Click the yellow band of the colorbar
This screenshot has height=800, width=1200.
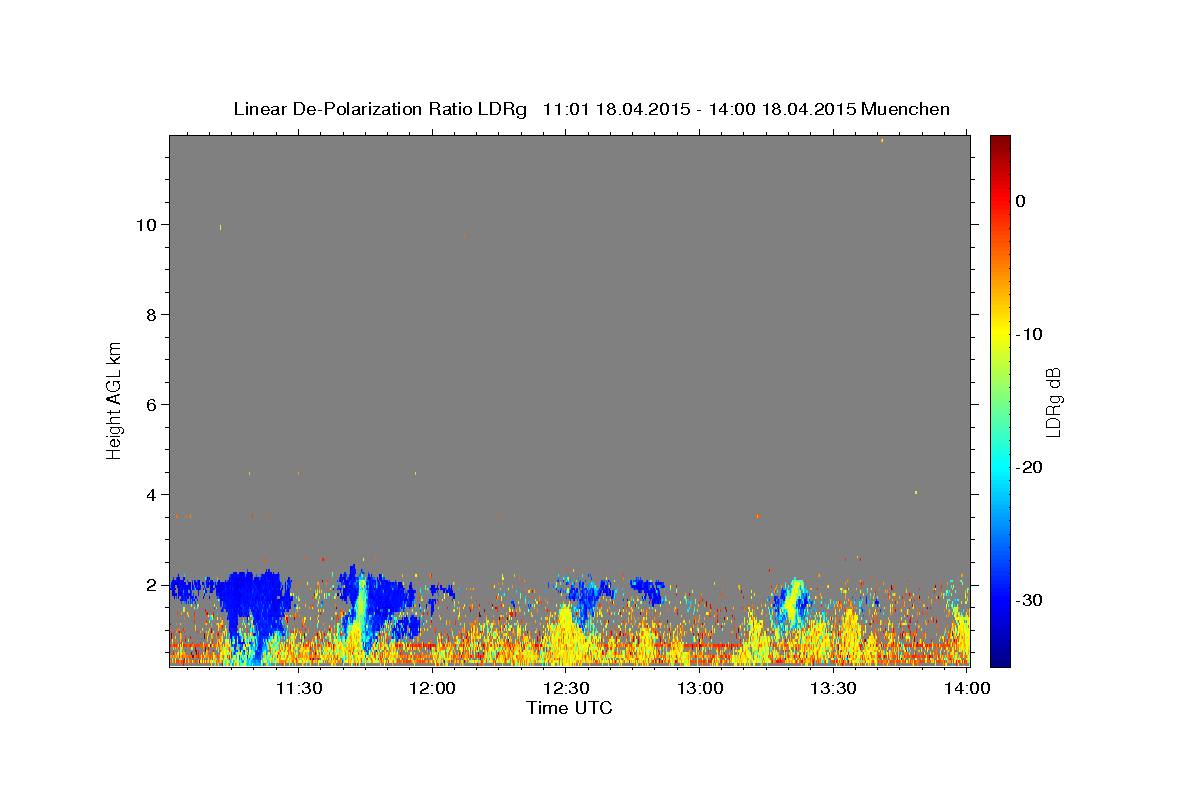(1000, 330)
